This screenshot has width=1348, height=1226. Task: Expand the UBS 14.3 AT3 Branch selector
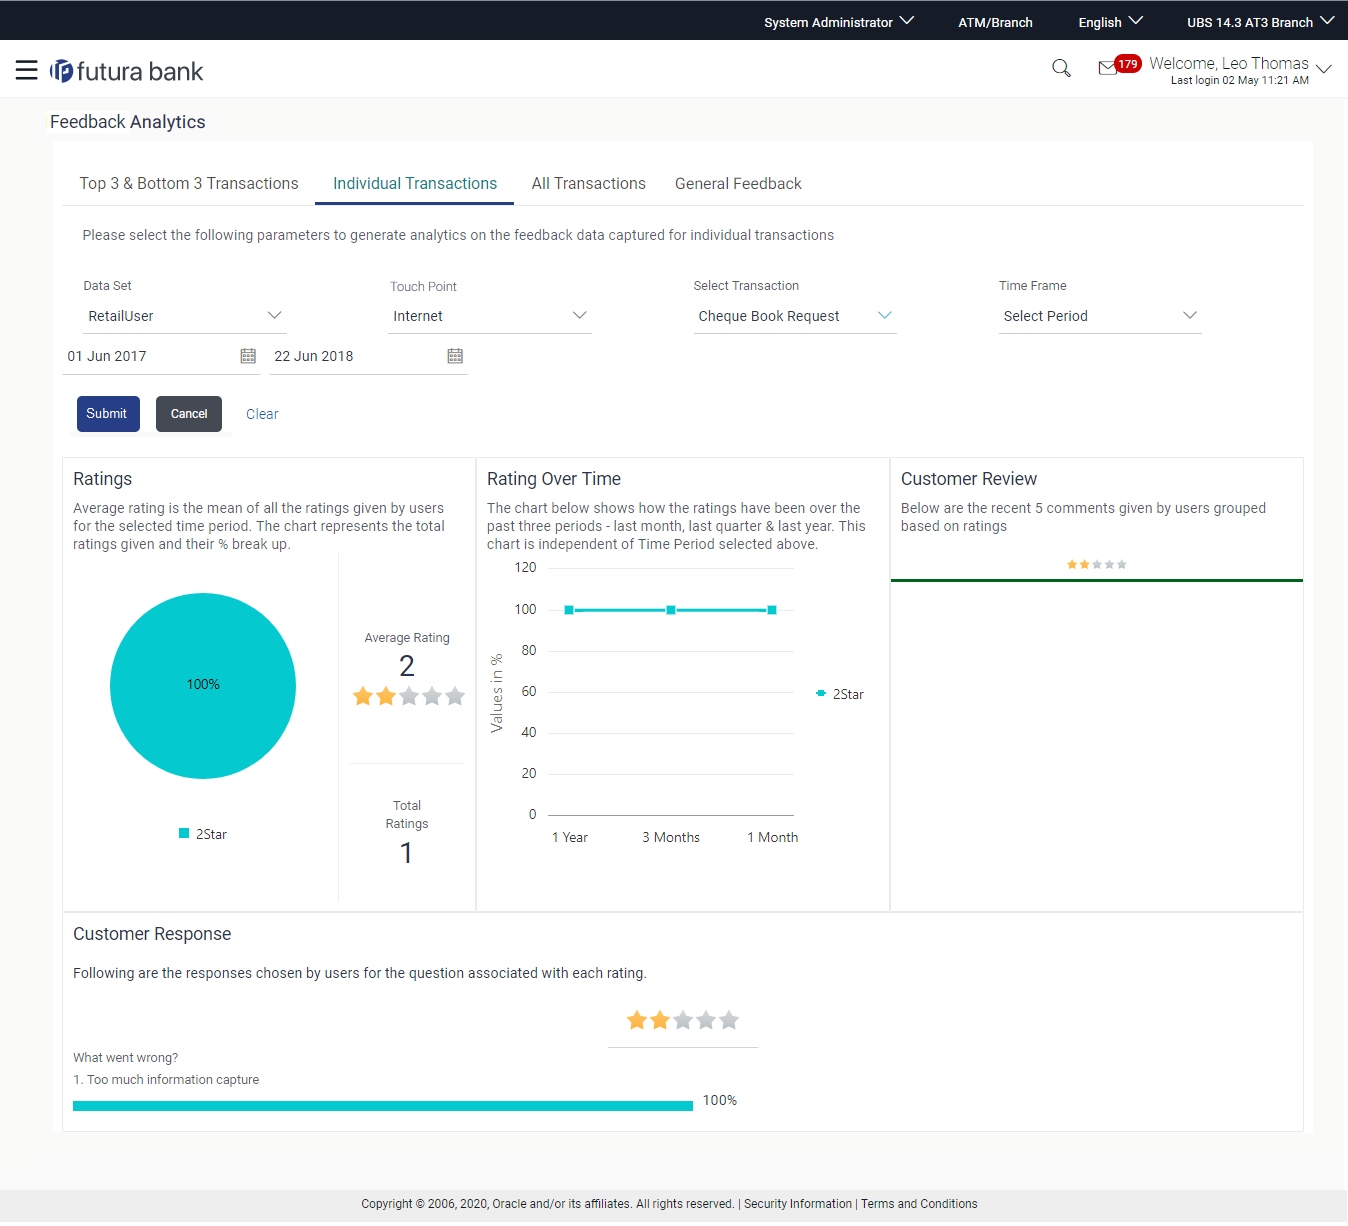pyautogui.click(x=1260, y=21)
